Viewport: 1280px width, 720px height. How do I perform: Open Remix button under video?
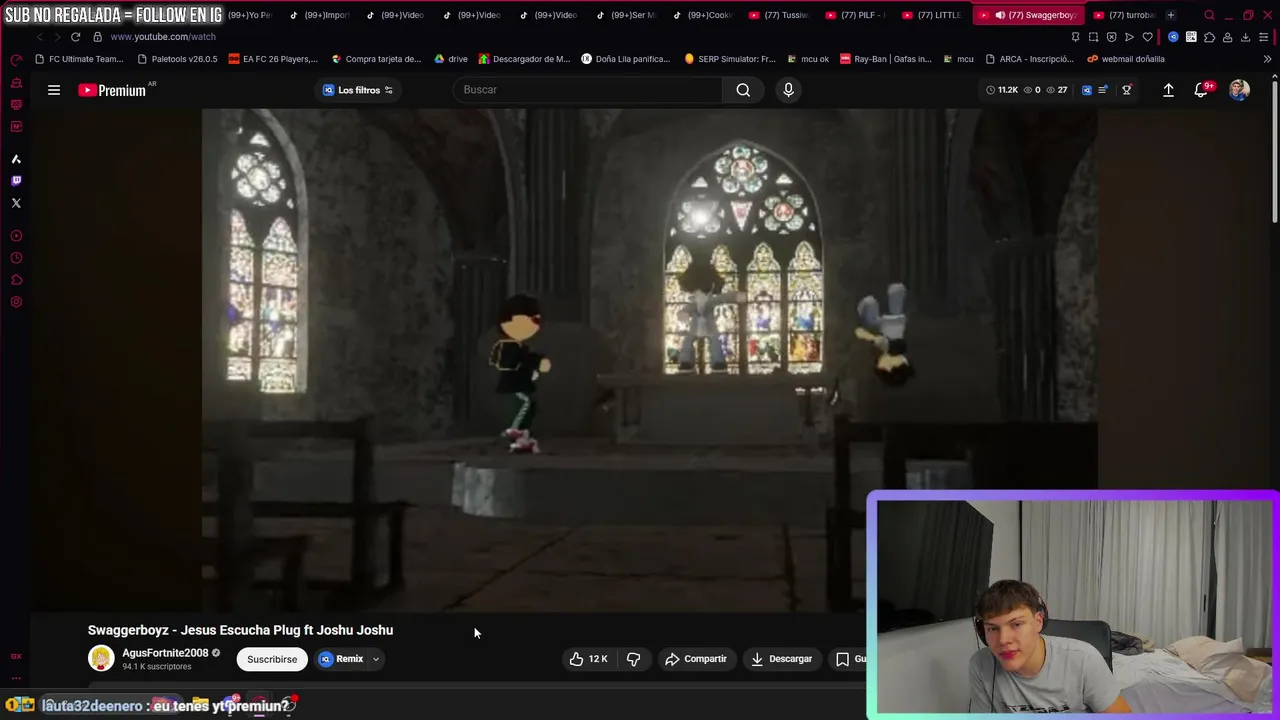click(341, 659)
